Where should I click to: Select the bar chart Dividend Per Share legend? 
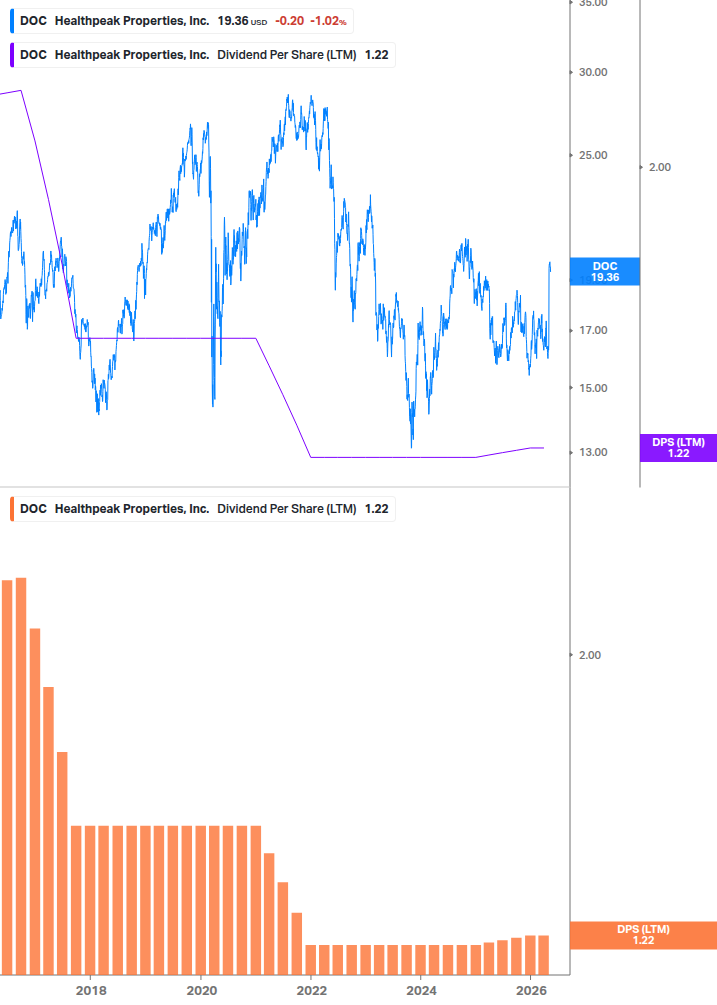(x=202, y=509)
